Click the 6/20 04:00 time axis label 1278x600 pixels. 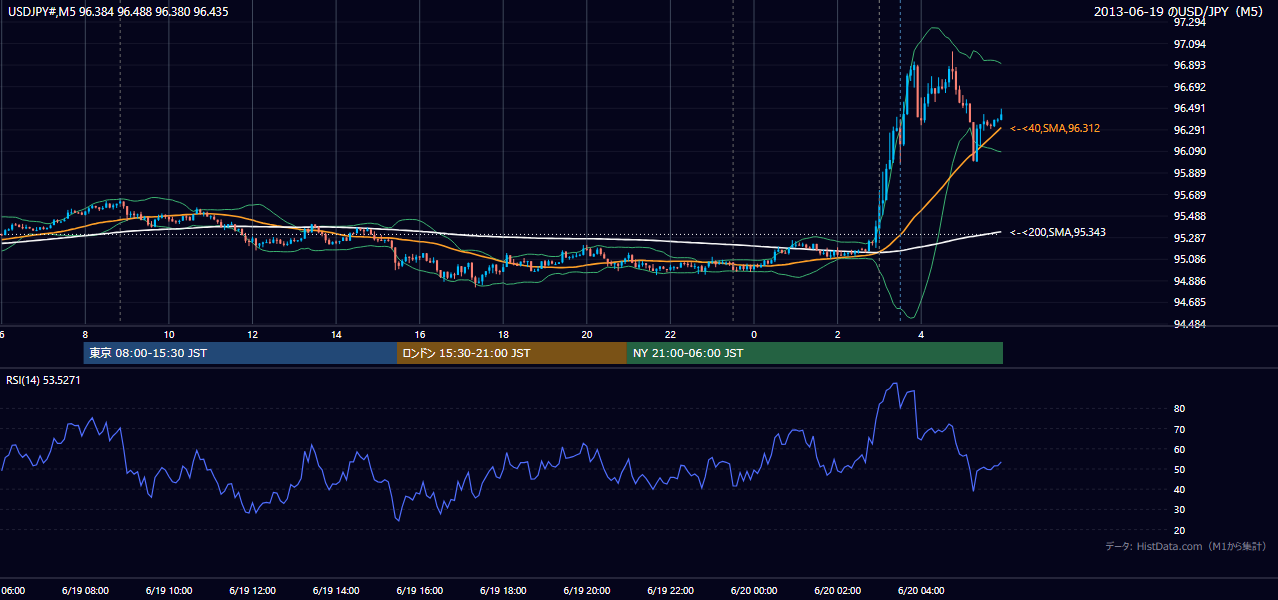921,591
